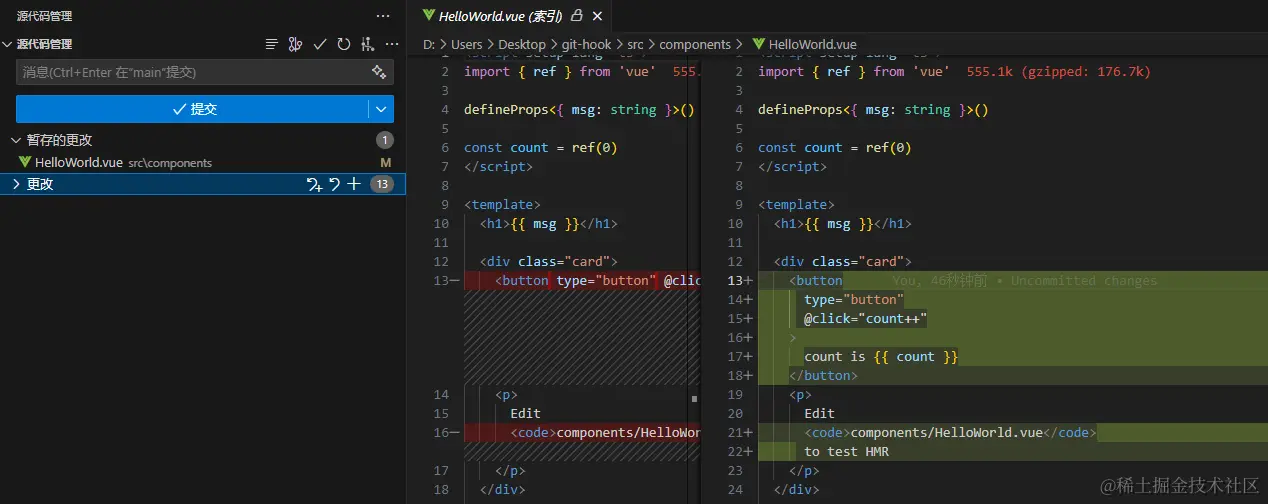Click the Vue icon beside HelloWorld.vue staged file
The image size is (1268, 504).
25,162
